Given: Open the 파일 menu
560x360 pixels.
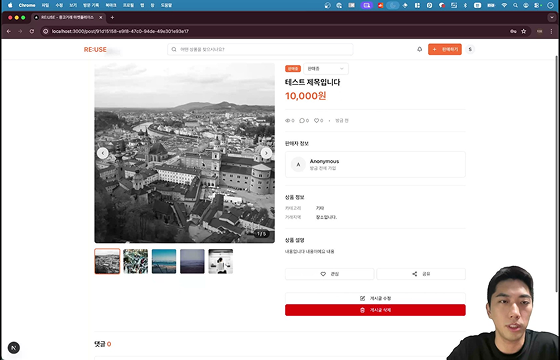Looking at the screenshot, I should pyautogui.click(x=45, y=5).
